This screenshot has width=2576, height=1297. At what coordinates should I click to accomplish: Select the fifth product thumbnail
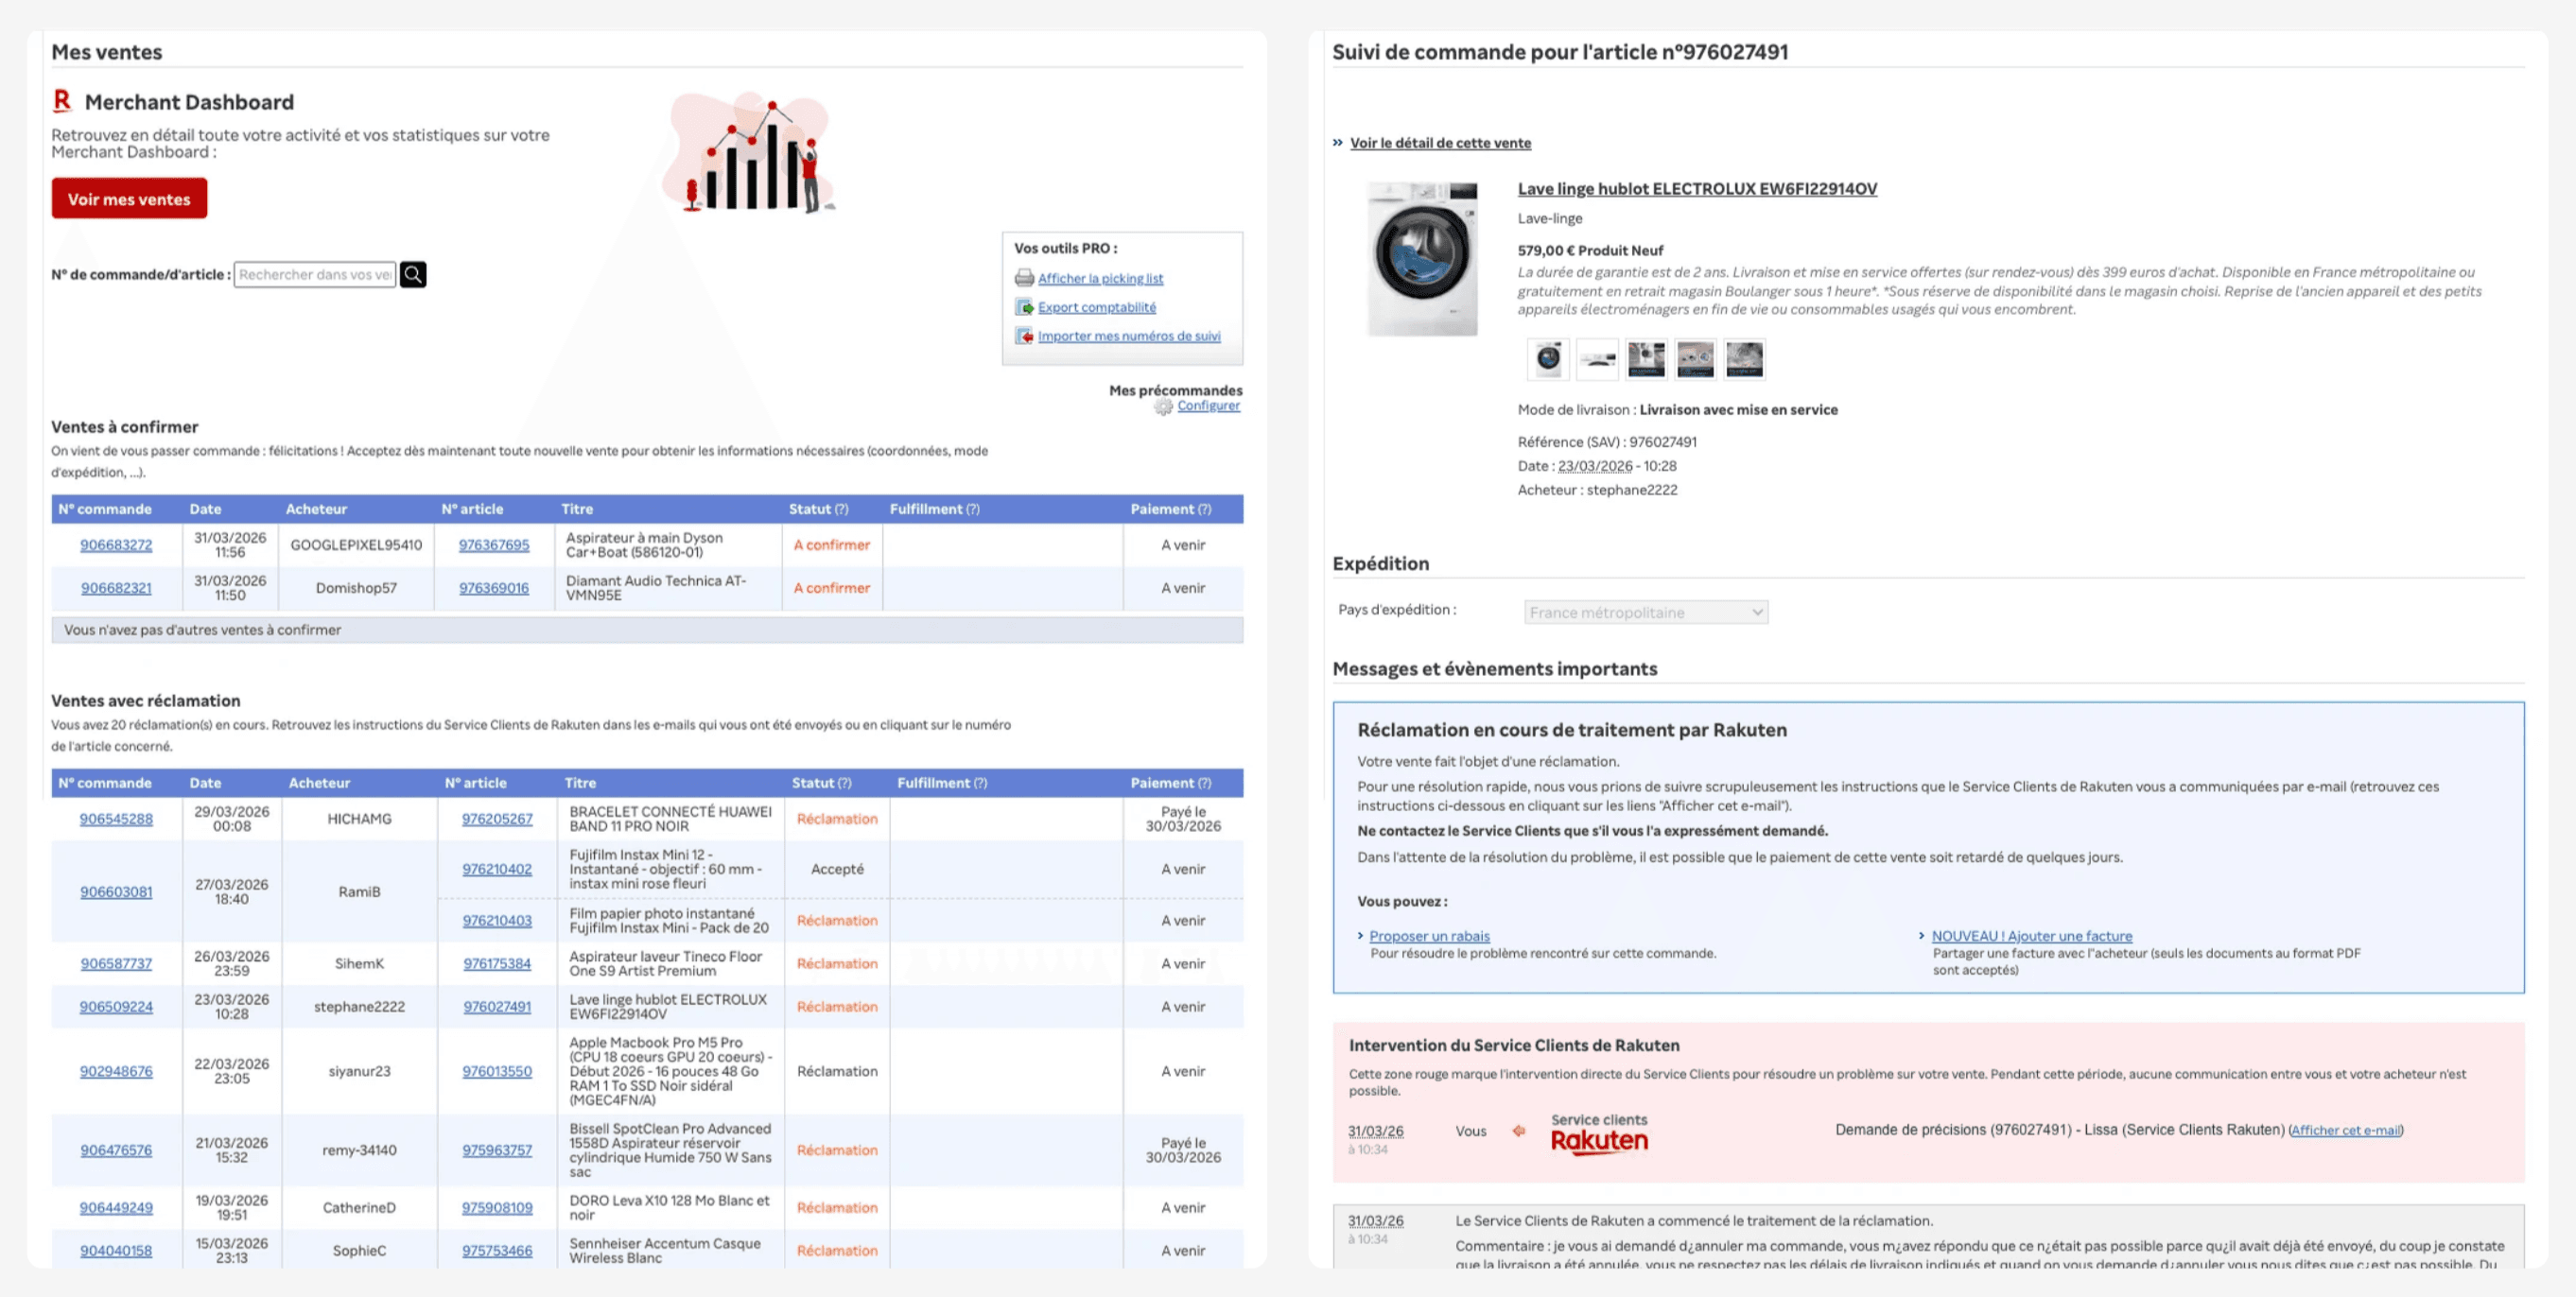(1744, 358)
